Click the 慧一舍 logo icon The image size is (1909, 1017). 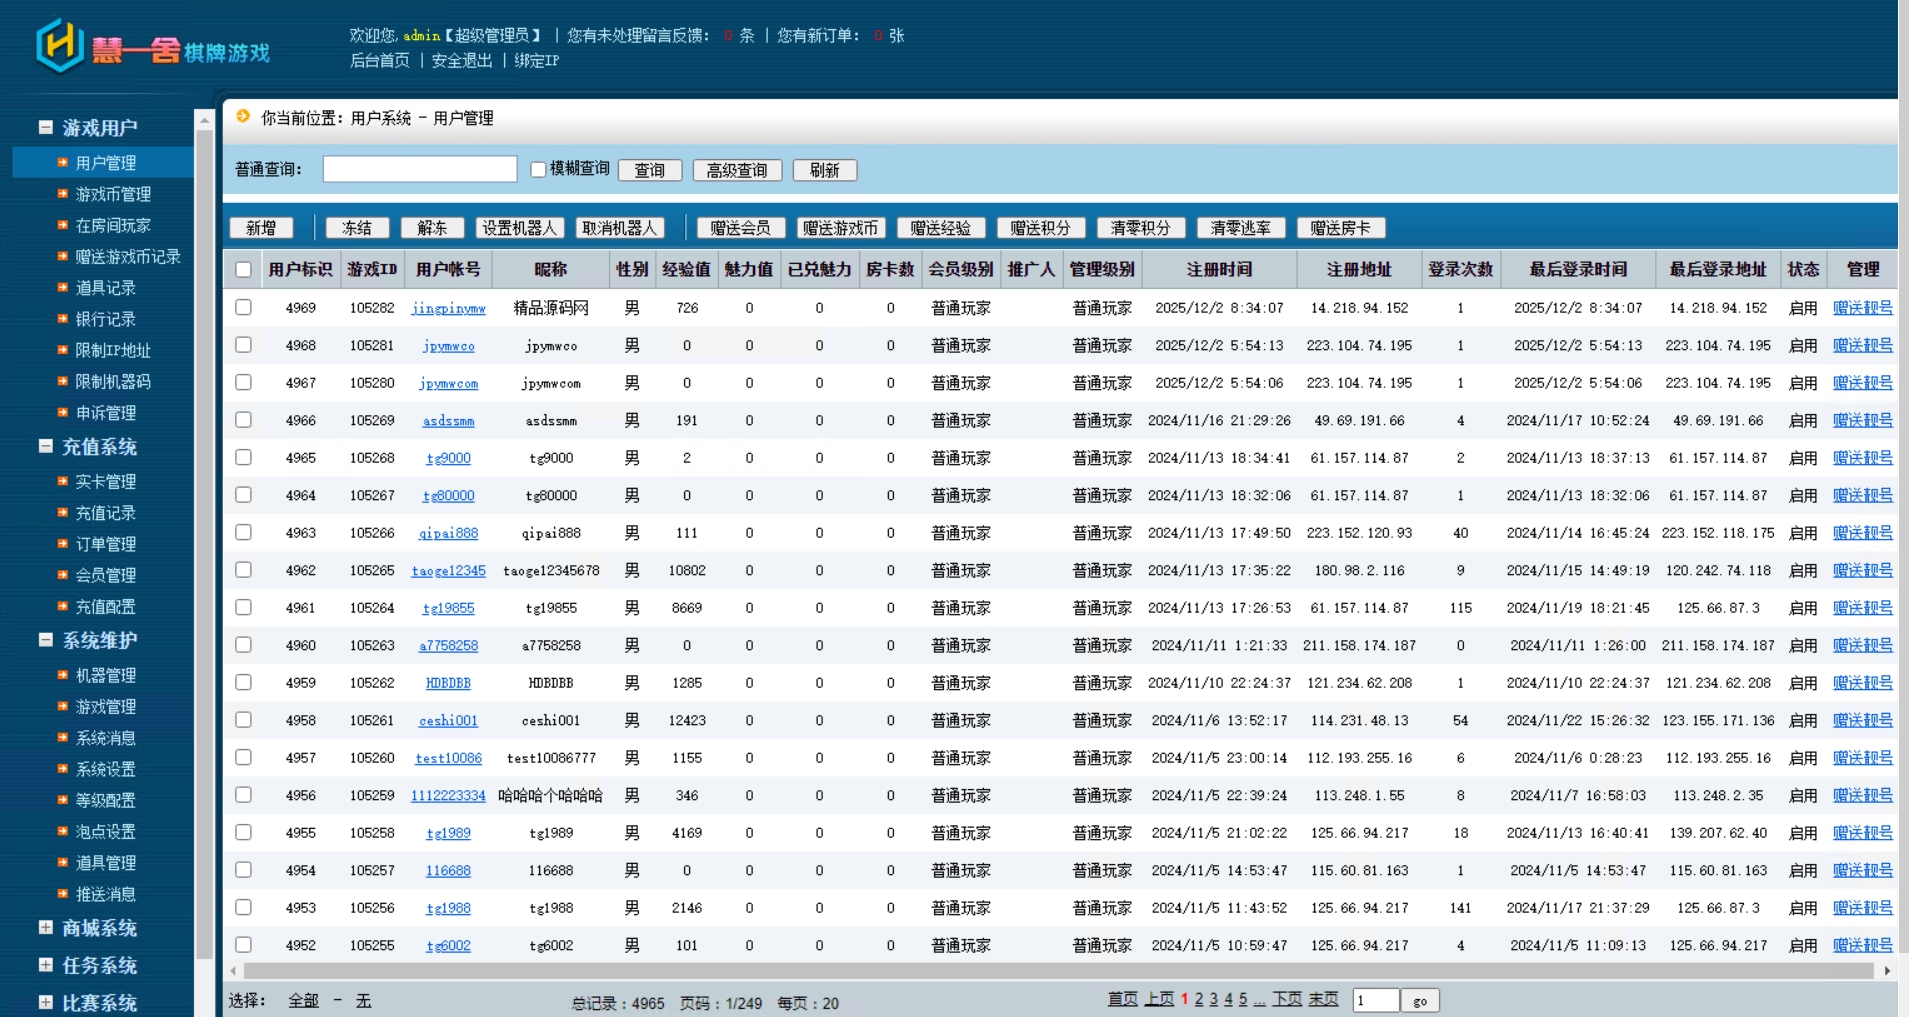(x=59, y=45)
